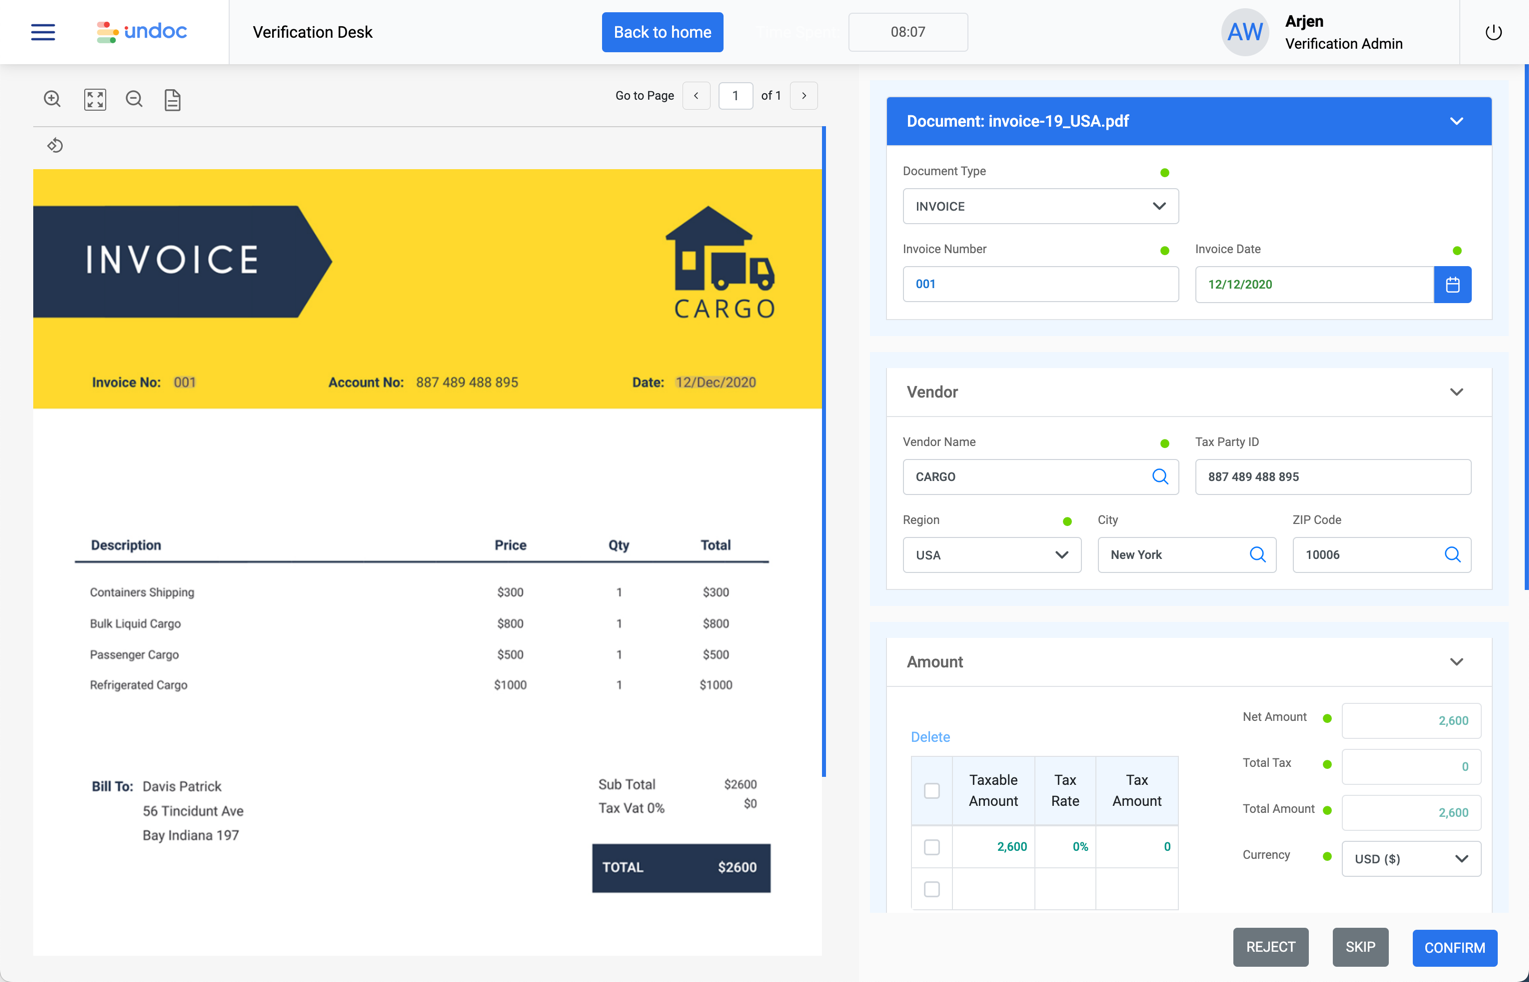Zoom in on the document
Image resolution: width=1529 pixels, height=982 pixels.
point(52,99)
